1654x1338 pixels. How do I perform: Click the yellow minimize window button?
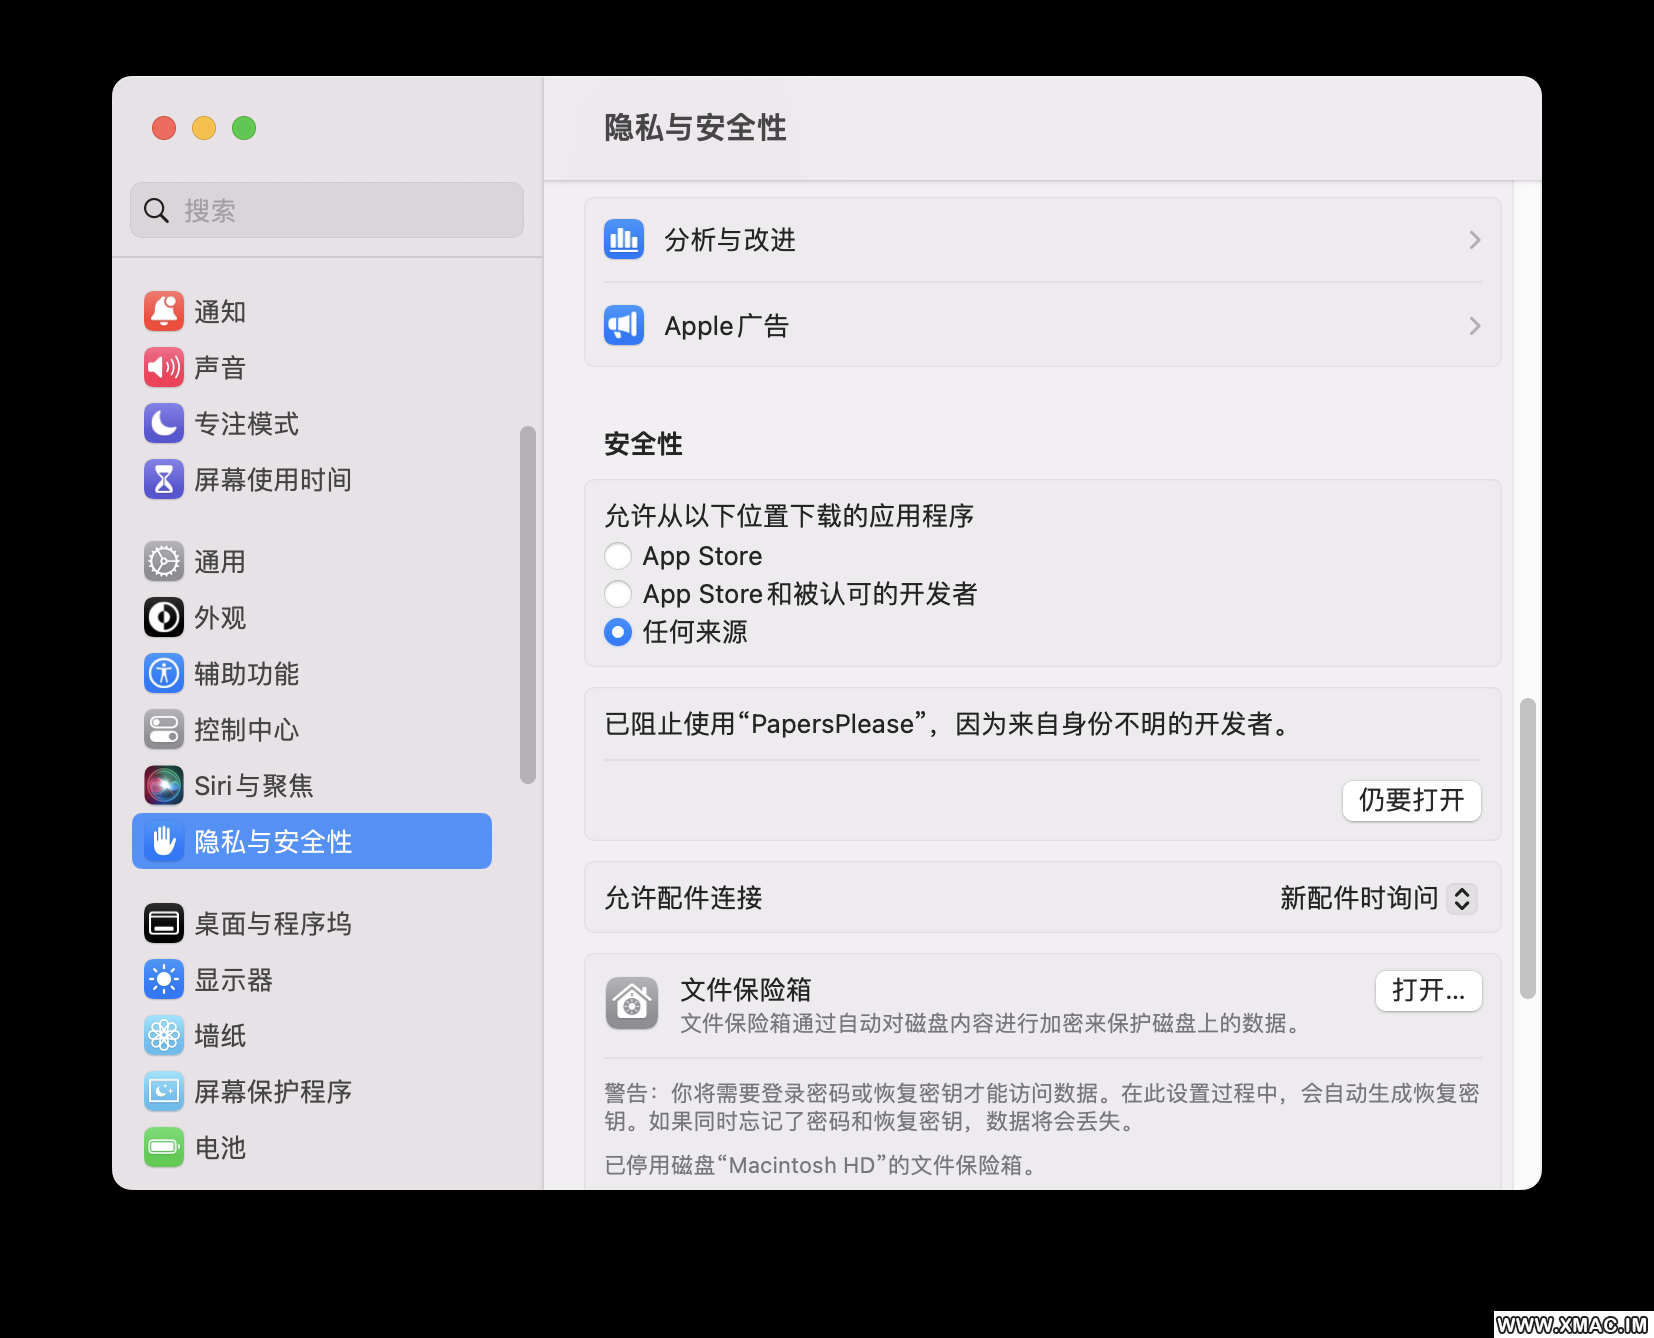point(204,128)
